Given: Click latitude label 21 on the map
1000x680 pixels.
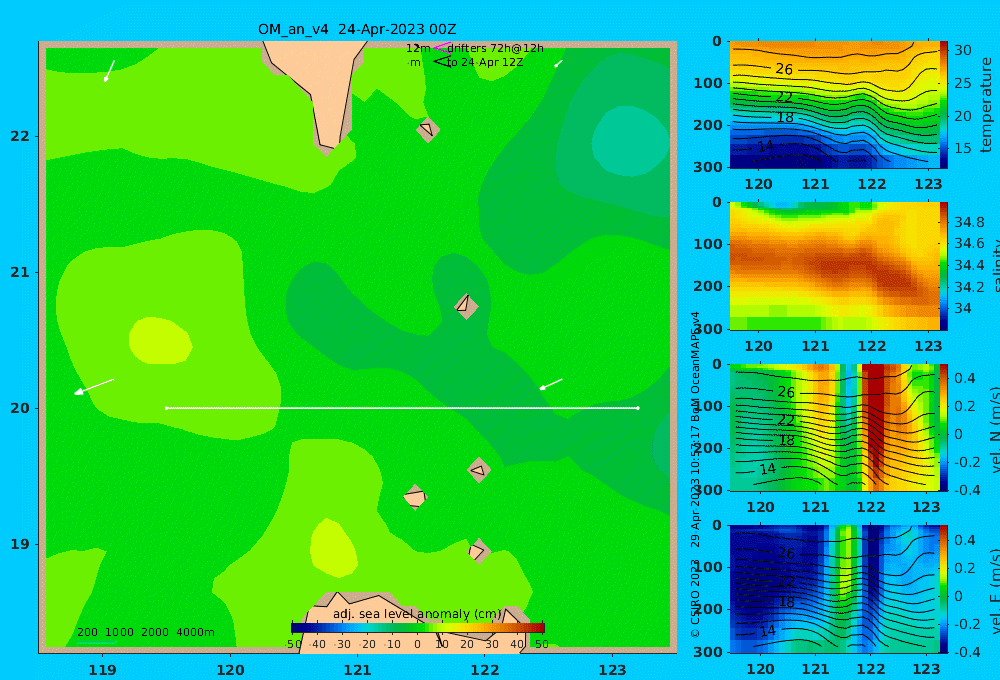Looking at the screenshot, I should [x=20, y=272].
